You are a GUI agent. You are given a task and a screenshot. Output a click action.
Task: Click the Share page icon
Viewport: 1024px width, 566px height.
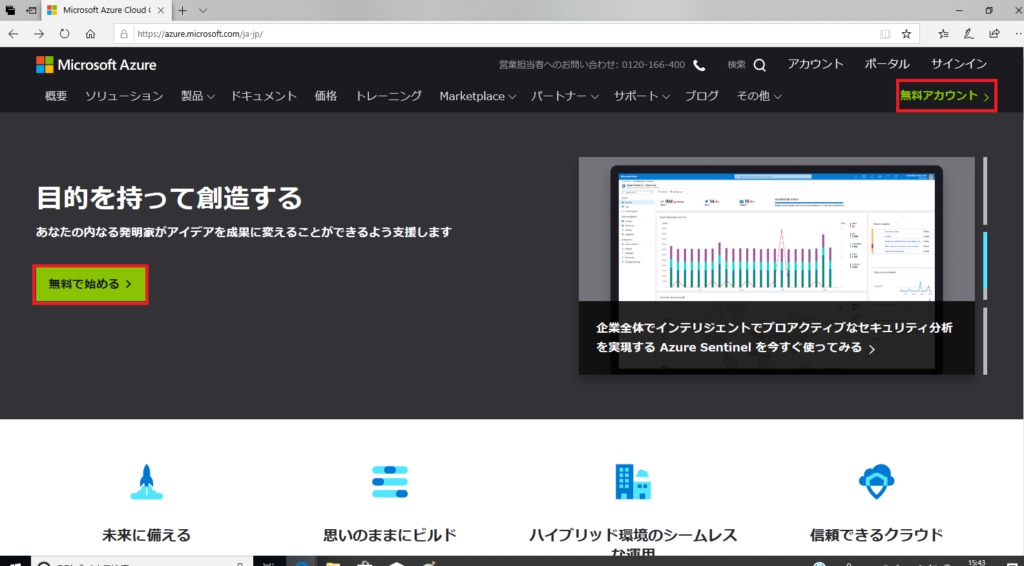pos(994,34)
